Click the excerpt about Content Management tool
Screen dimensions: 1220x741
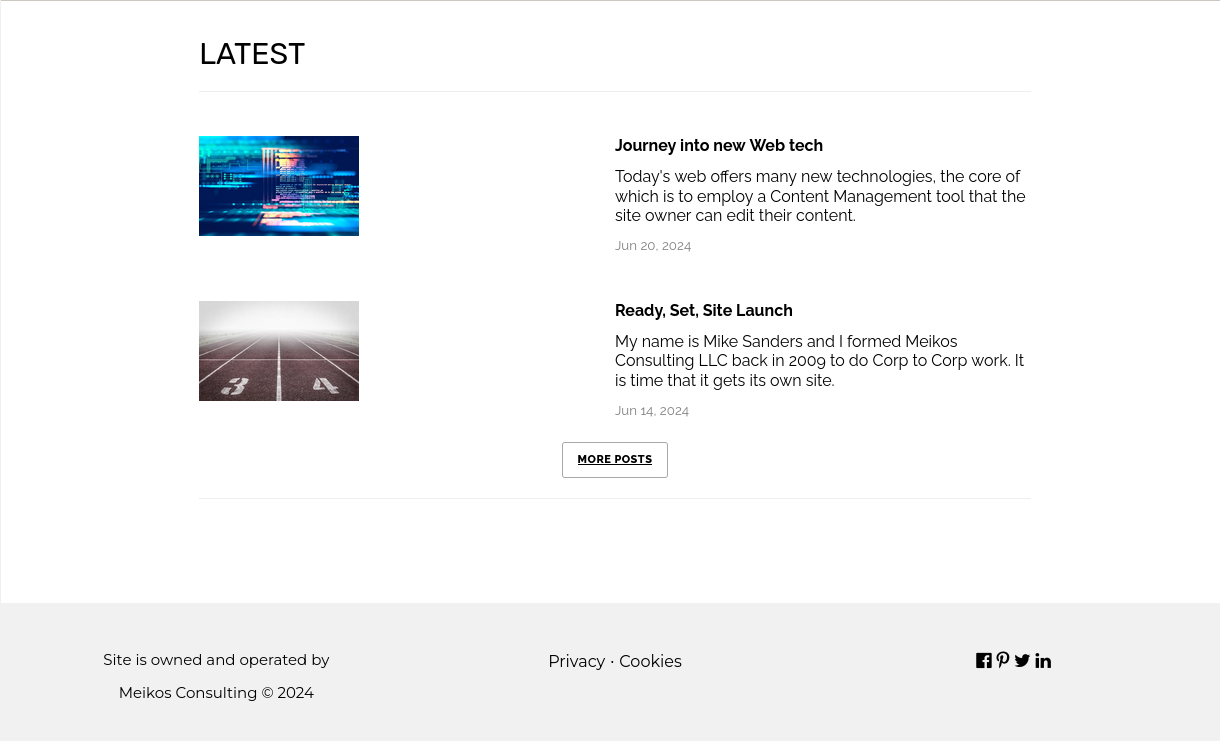(x=820, y=196)
